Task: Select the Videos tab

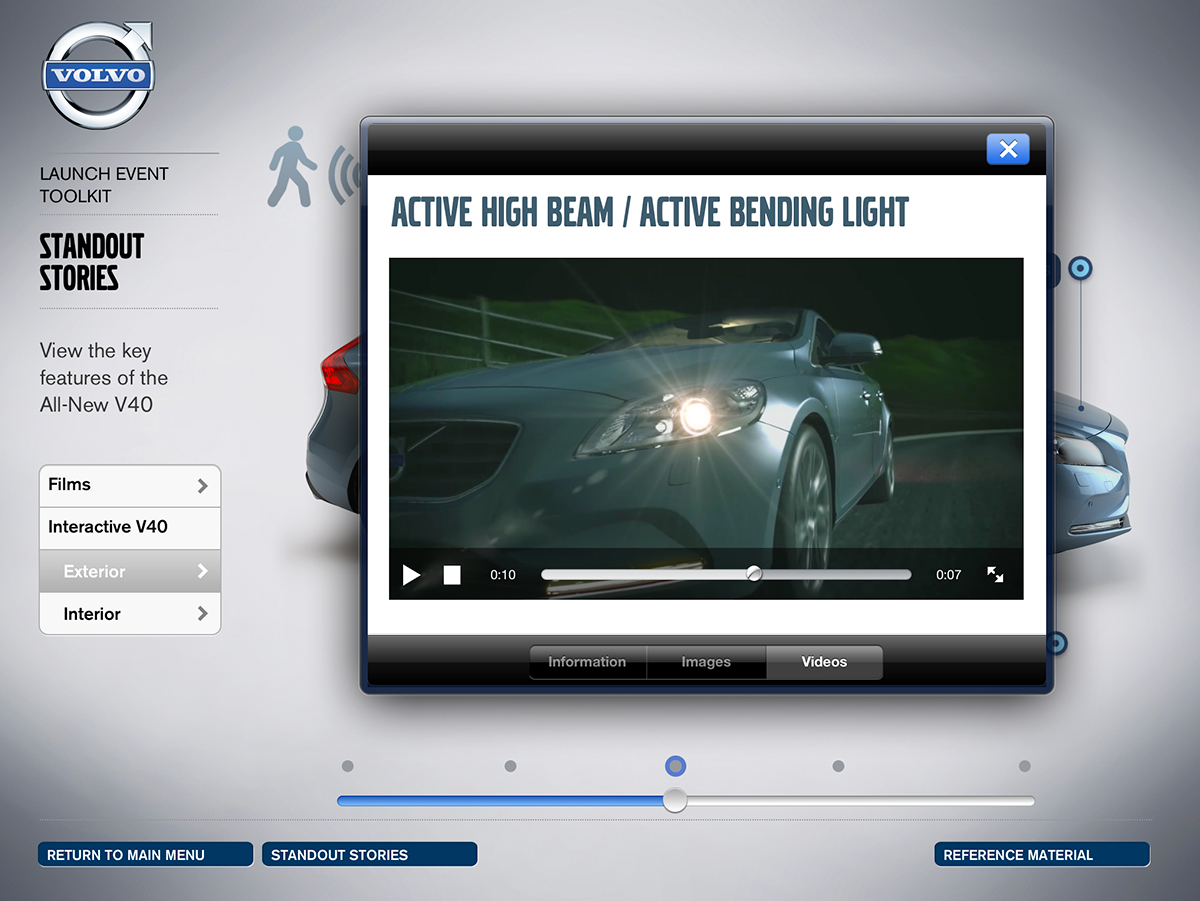Action: click(x=824, y=662)
